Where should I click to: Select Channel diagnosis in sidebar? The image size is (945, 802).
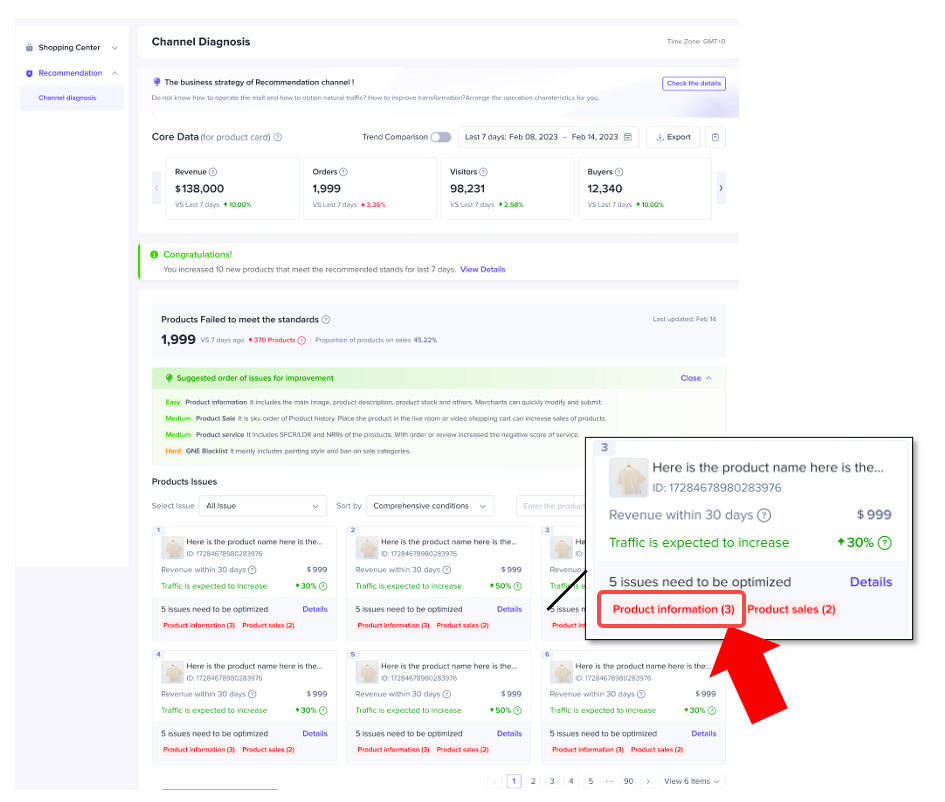[68, 98]
